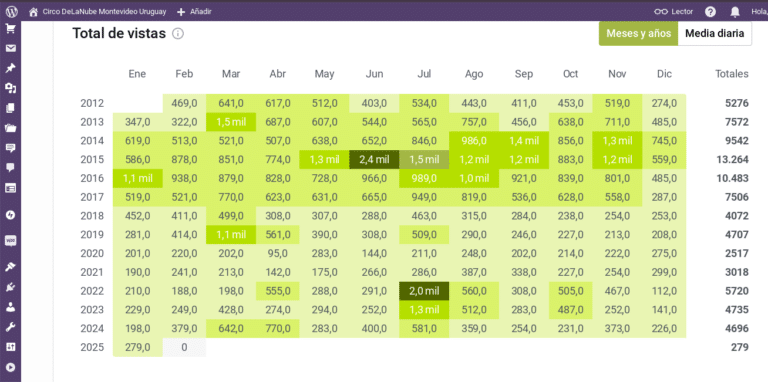This screenshot has width=768, height=382.
Task: Select the April 2020 cell showing 95,0
Action: (x=278, y=253)
